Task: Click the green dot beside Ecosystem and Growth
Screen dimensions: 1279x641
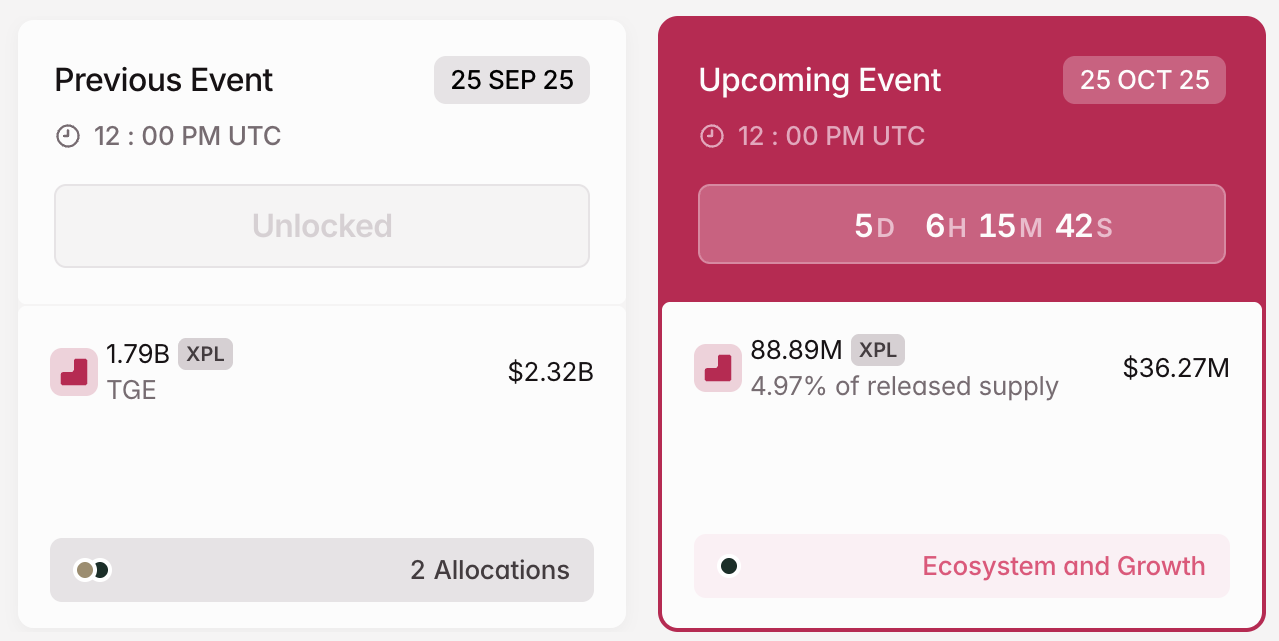Action: [731, 565]
